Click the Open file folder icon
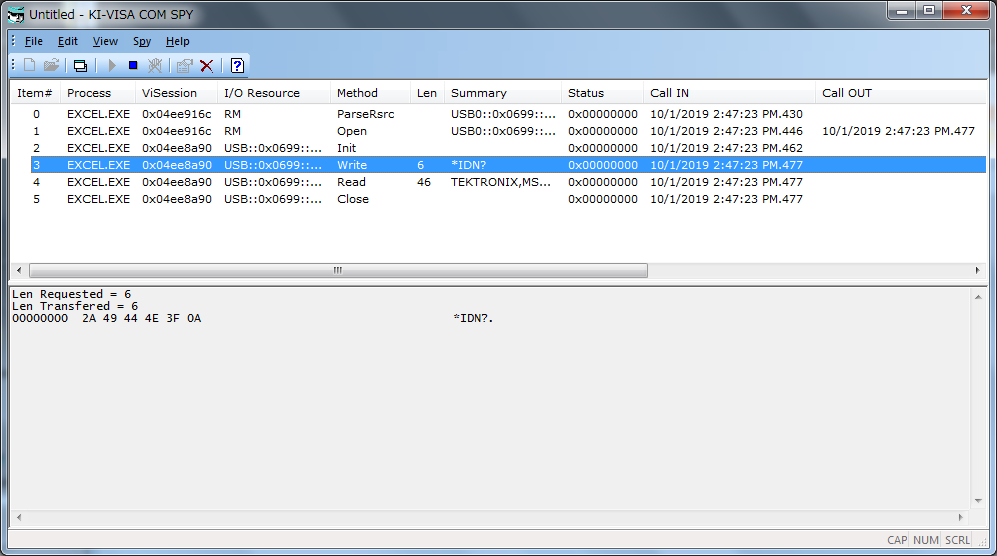Image resolution: width=997 pixels, height=556 pixels. point(51,65)
